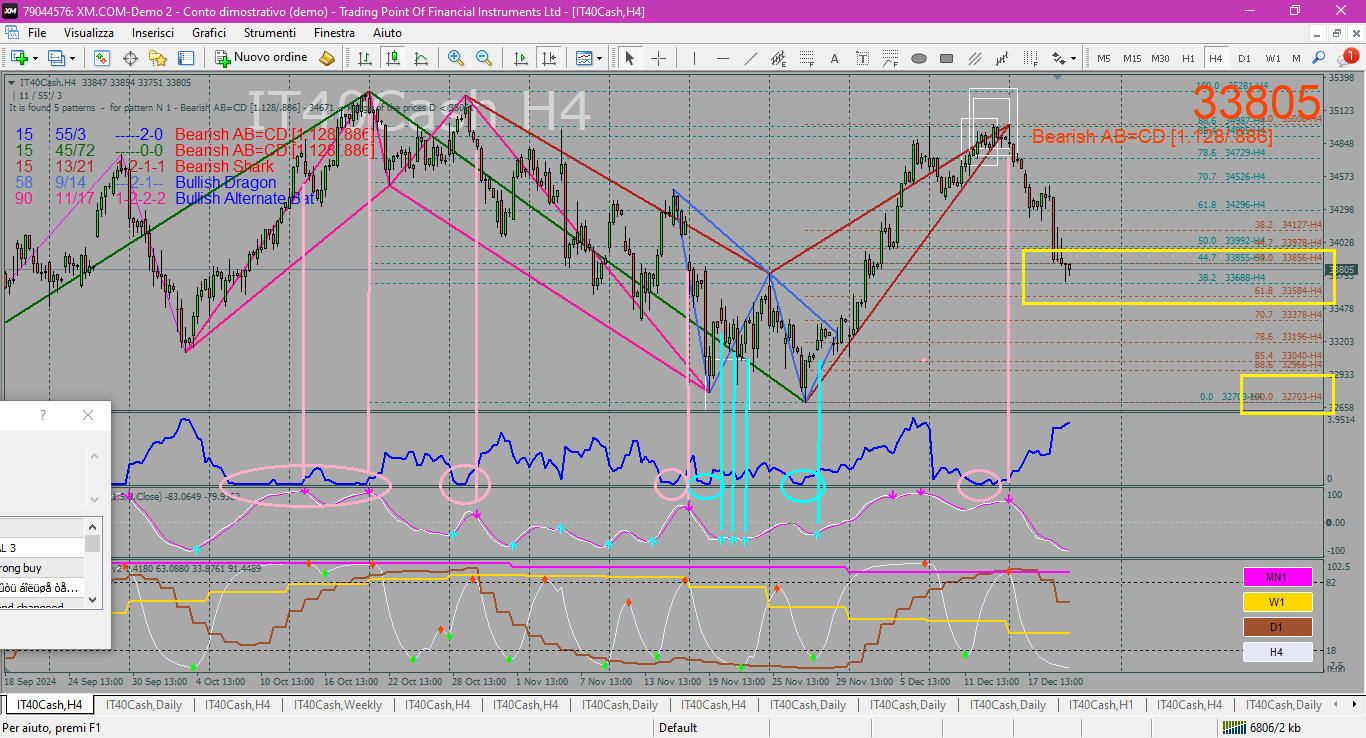The image size is (1366, 738).
Task: Toggle chart shift icon
Action: tap(548, 58)
